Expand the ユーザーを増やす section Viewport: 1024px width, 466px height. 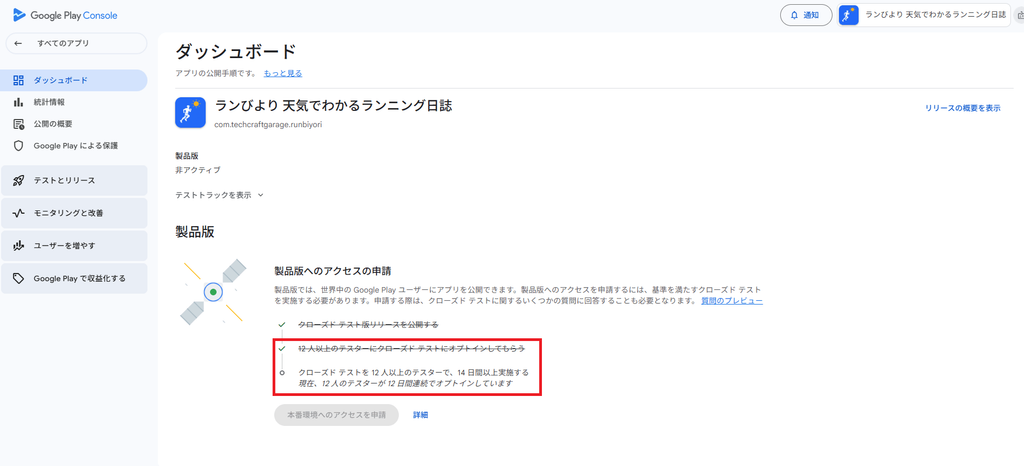pyautogui.click(x=74, y=246)
